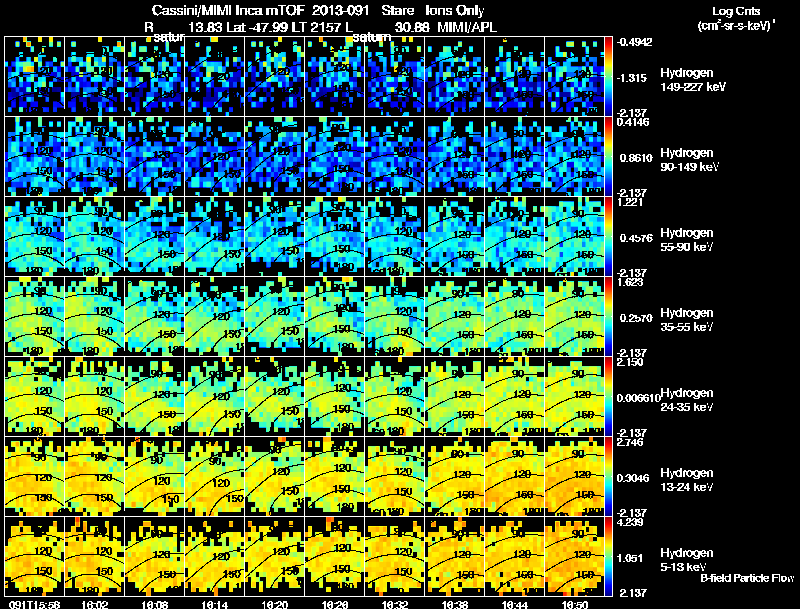Image resolution: width=800 pixels, height=609 pixels.
Task: Click the '1.221' colorbar value
Action: point(630,202)
